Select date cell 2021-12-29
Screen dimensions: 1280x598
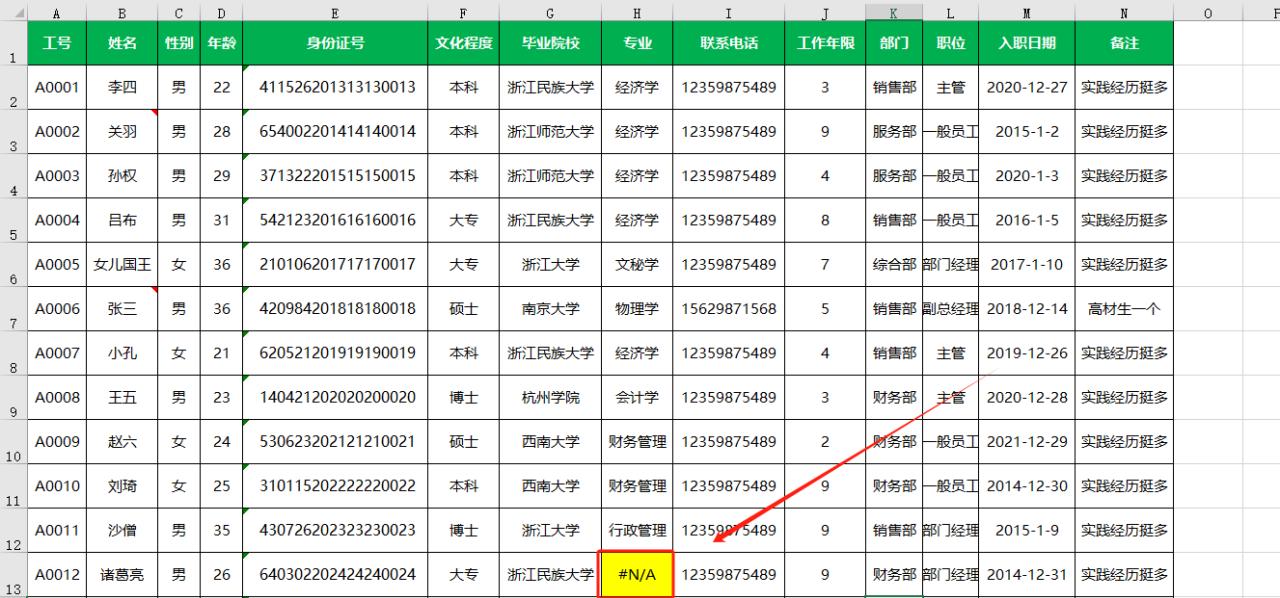click(x=1027, y=441)
